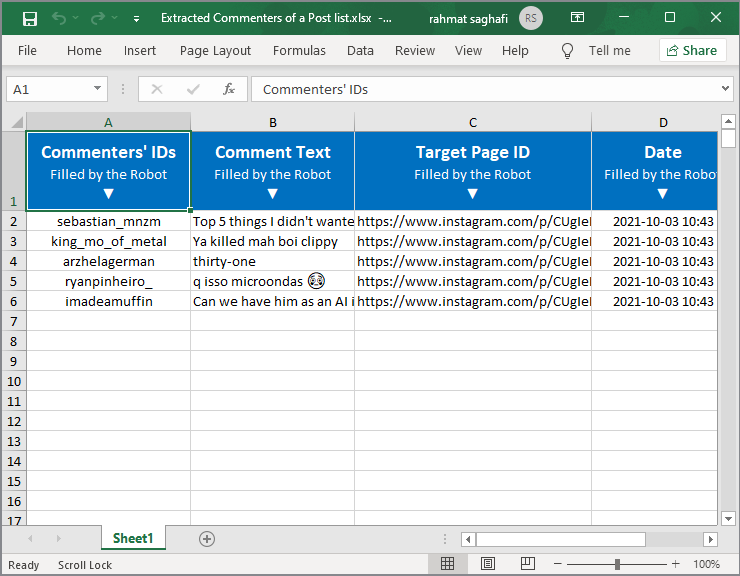
Task: Open the Page Layout tab
Action: pyautogui.click(x=215, y=51)
